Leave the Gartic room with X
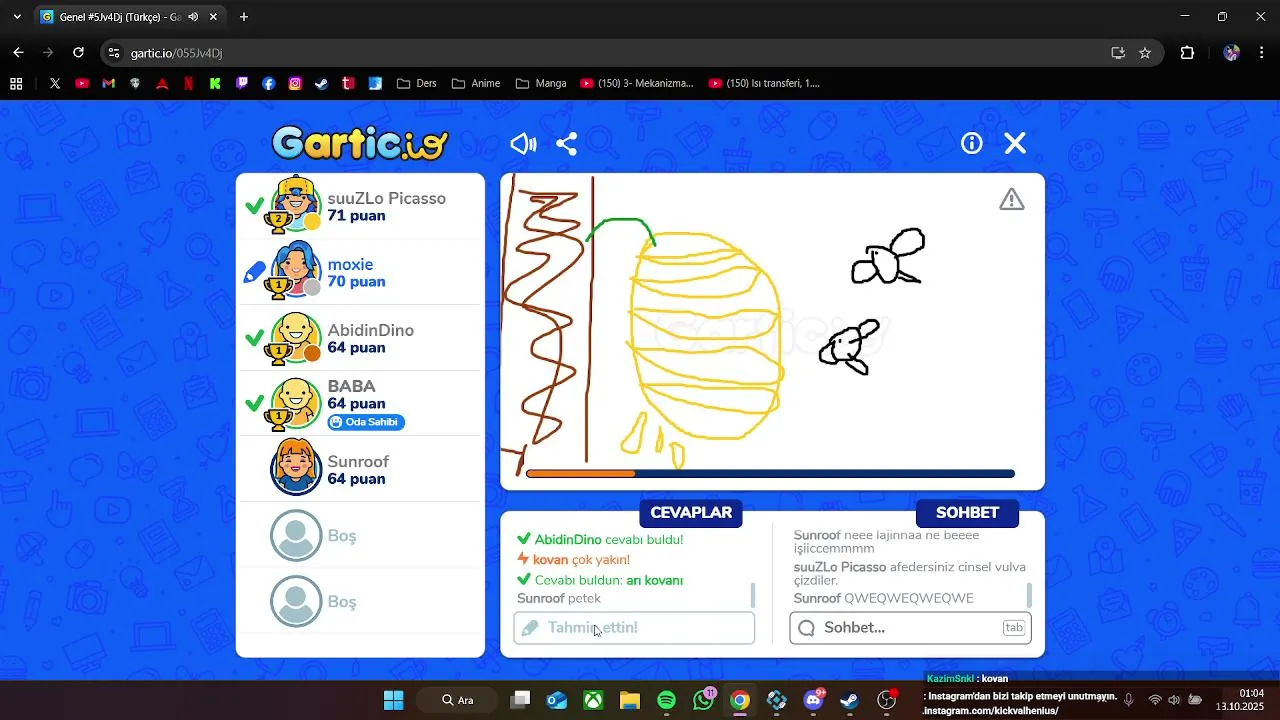 pos(1015,143)
